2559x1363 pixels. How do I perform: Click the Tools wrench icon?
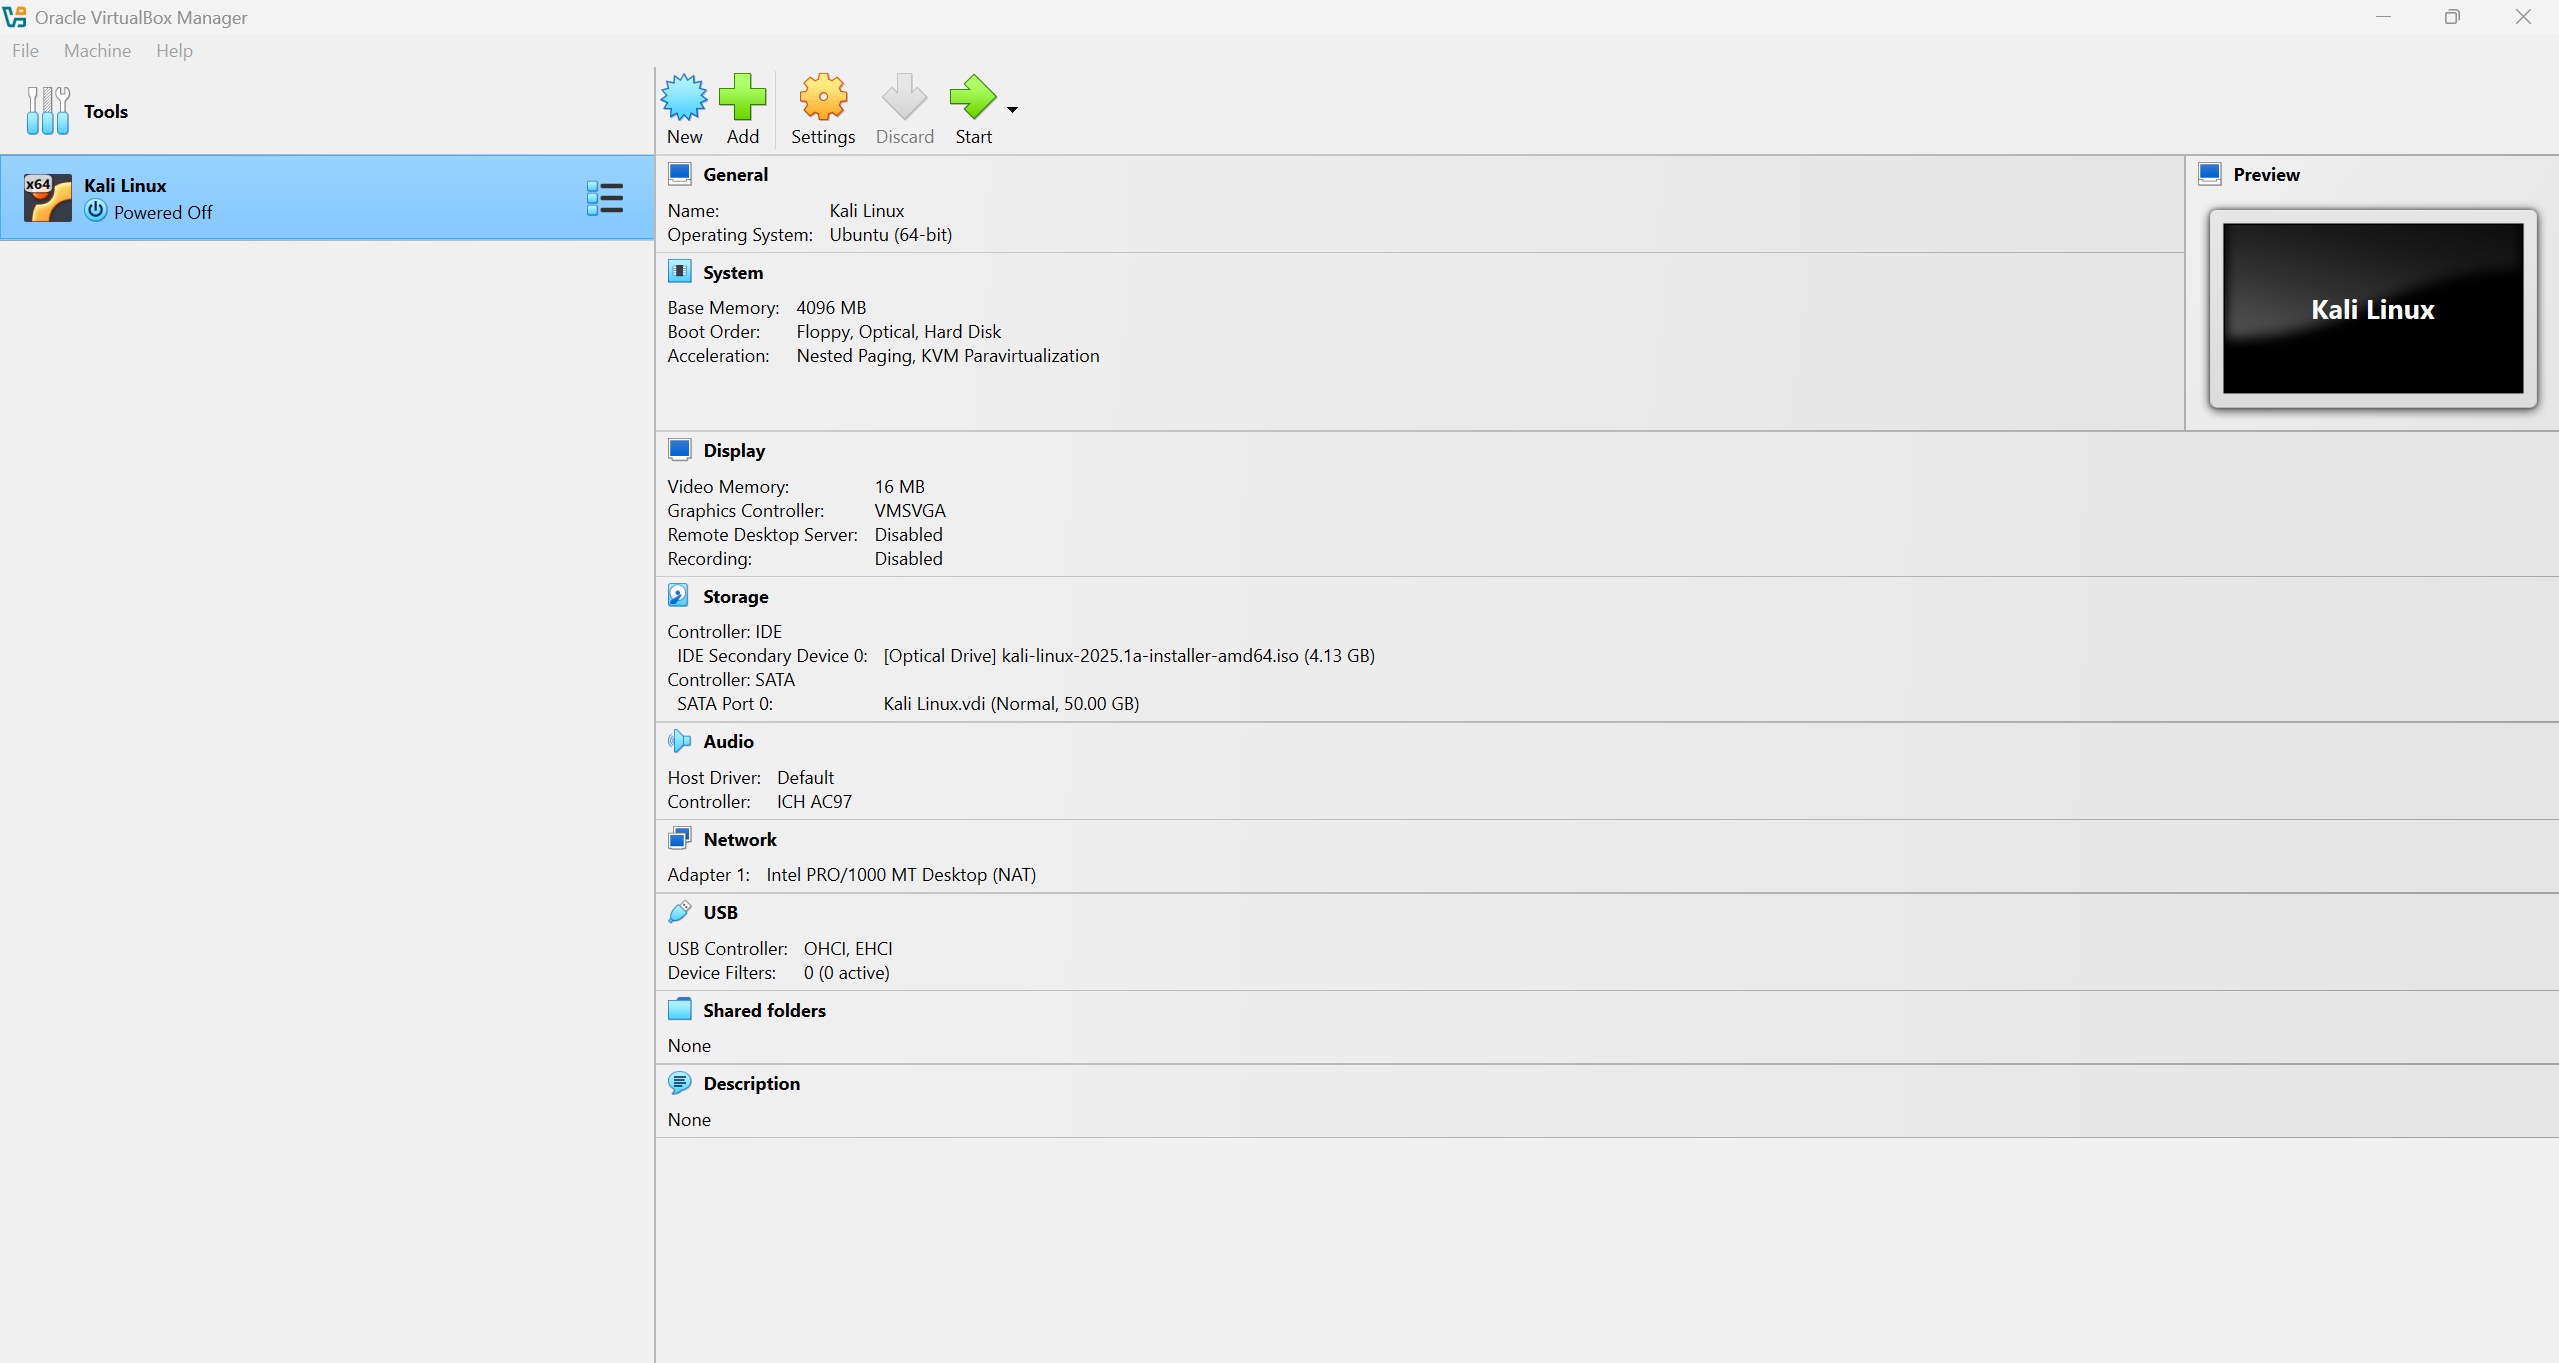click(x=48, y=110)
